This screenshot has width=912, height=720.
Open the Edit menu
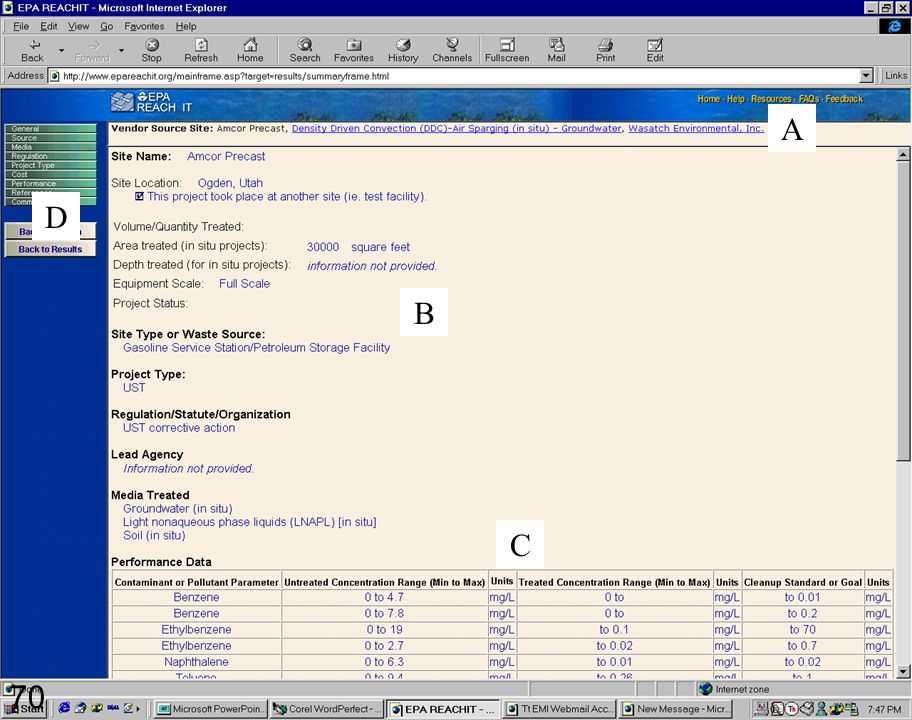coord(48,26)
